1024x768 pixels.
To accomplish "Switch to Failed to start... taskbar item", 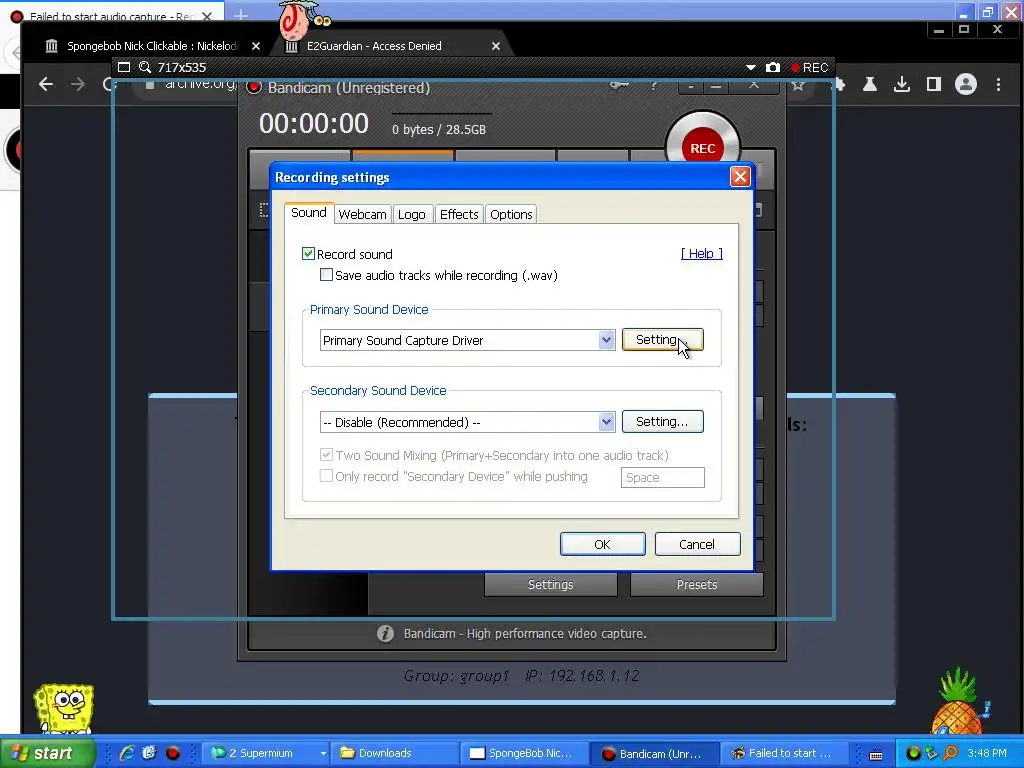I will [x=785, y=753].
